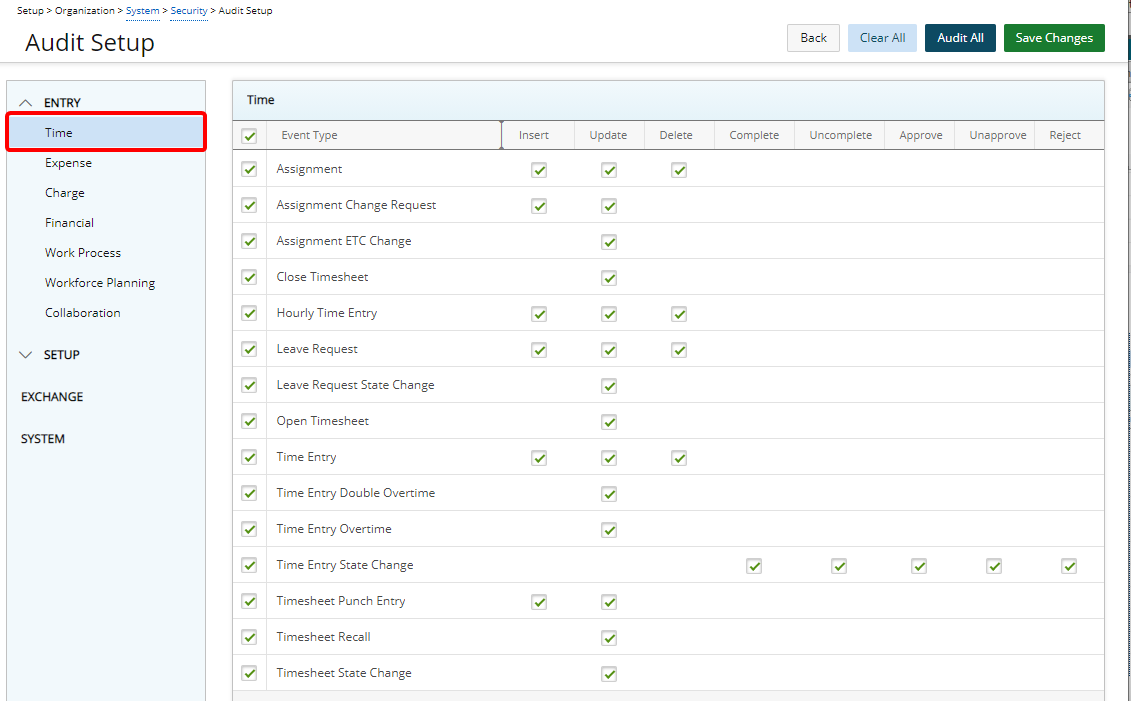Screen dimensions: 1131x701
Task: Uncheck Insert for the Assignment row
Action: point(539,170)
